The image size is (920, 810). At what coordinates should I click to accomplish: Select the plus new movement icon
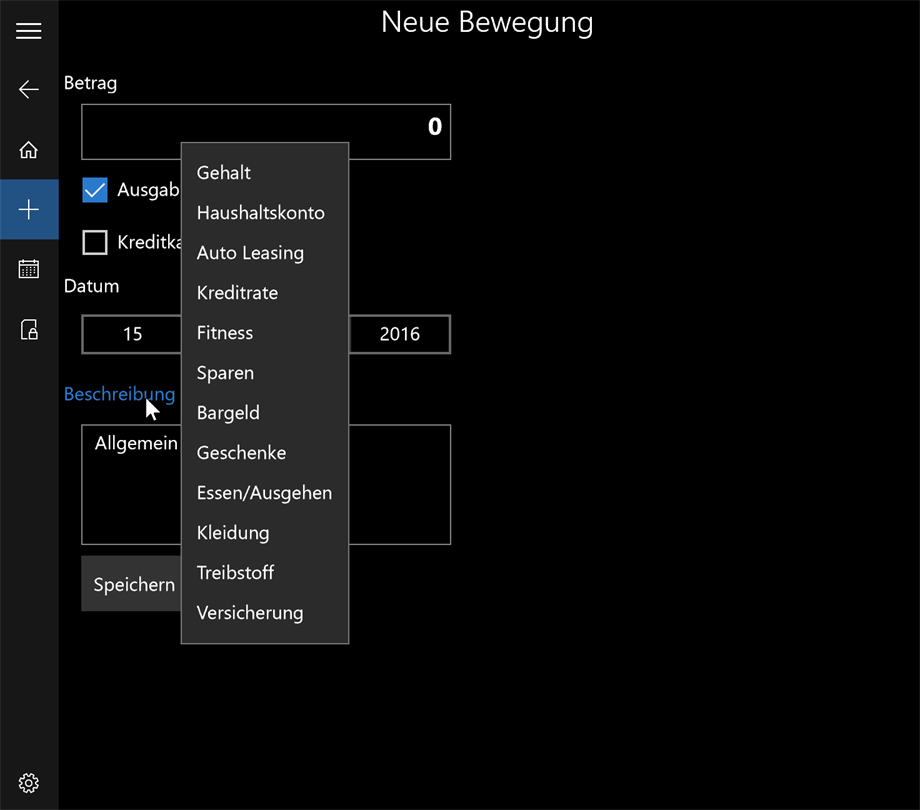click(29, 209)
